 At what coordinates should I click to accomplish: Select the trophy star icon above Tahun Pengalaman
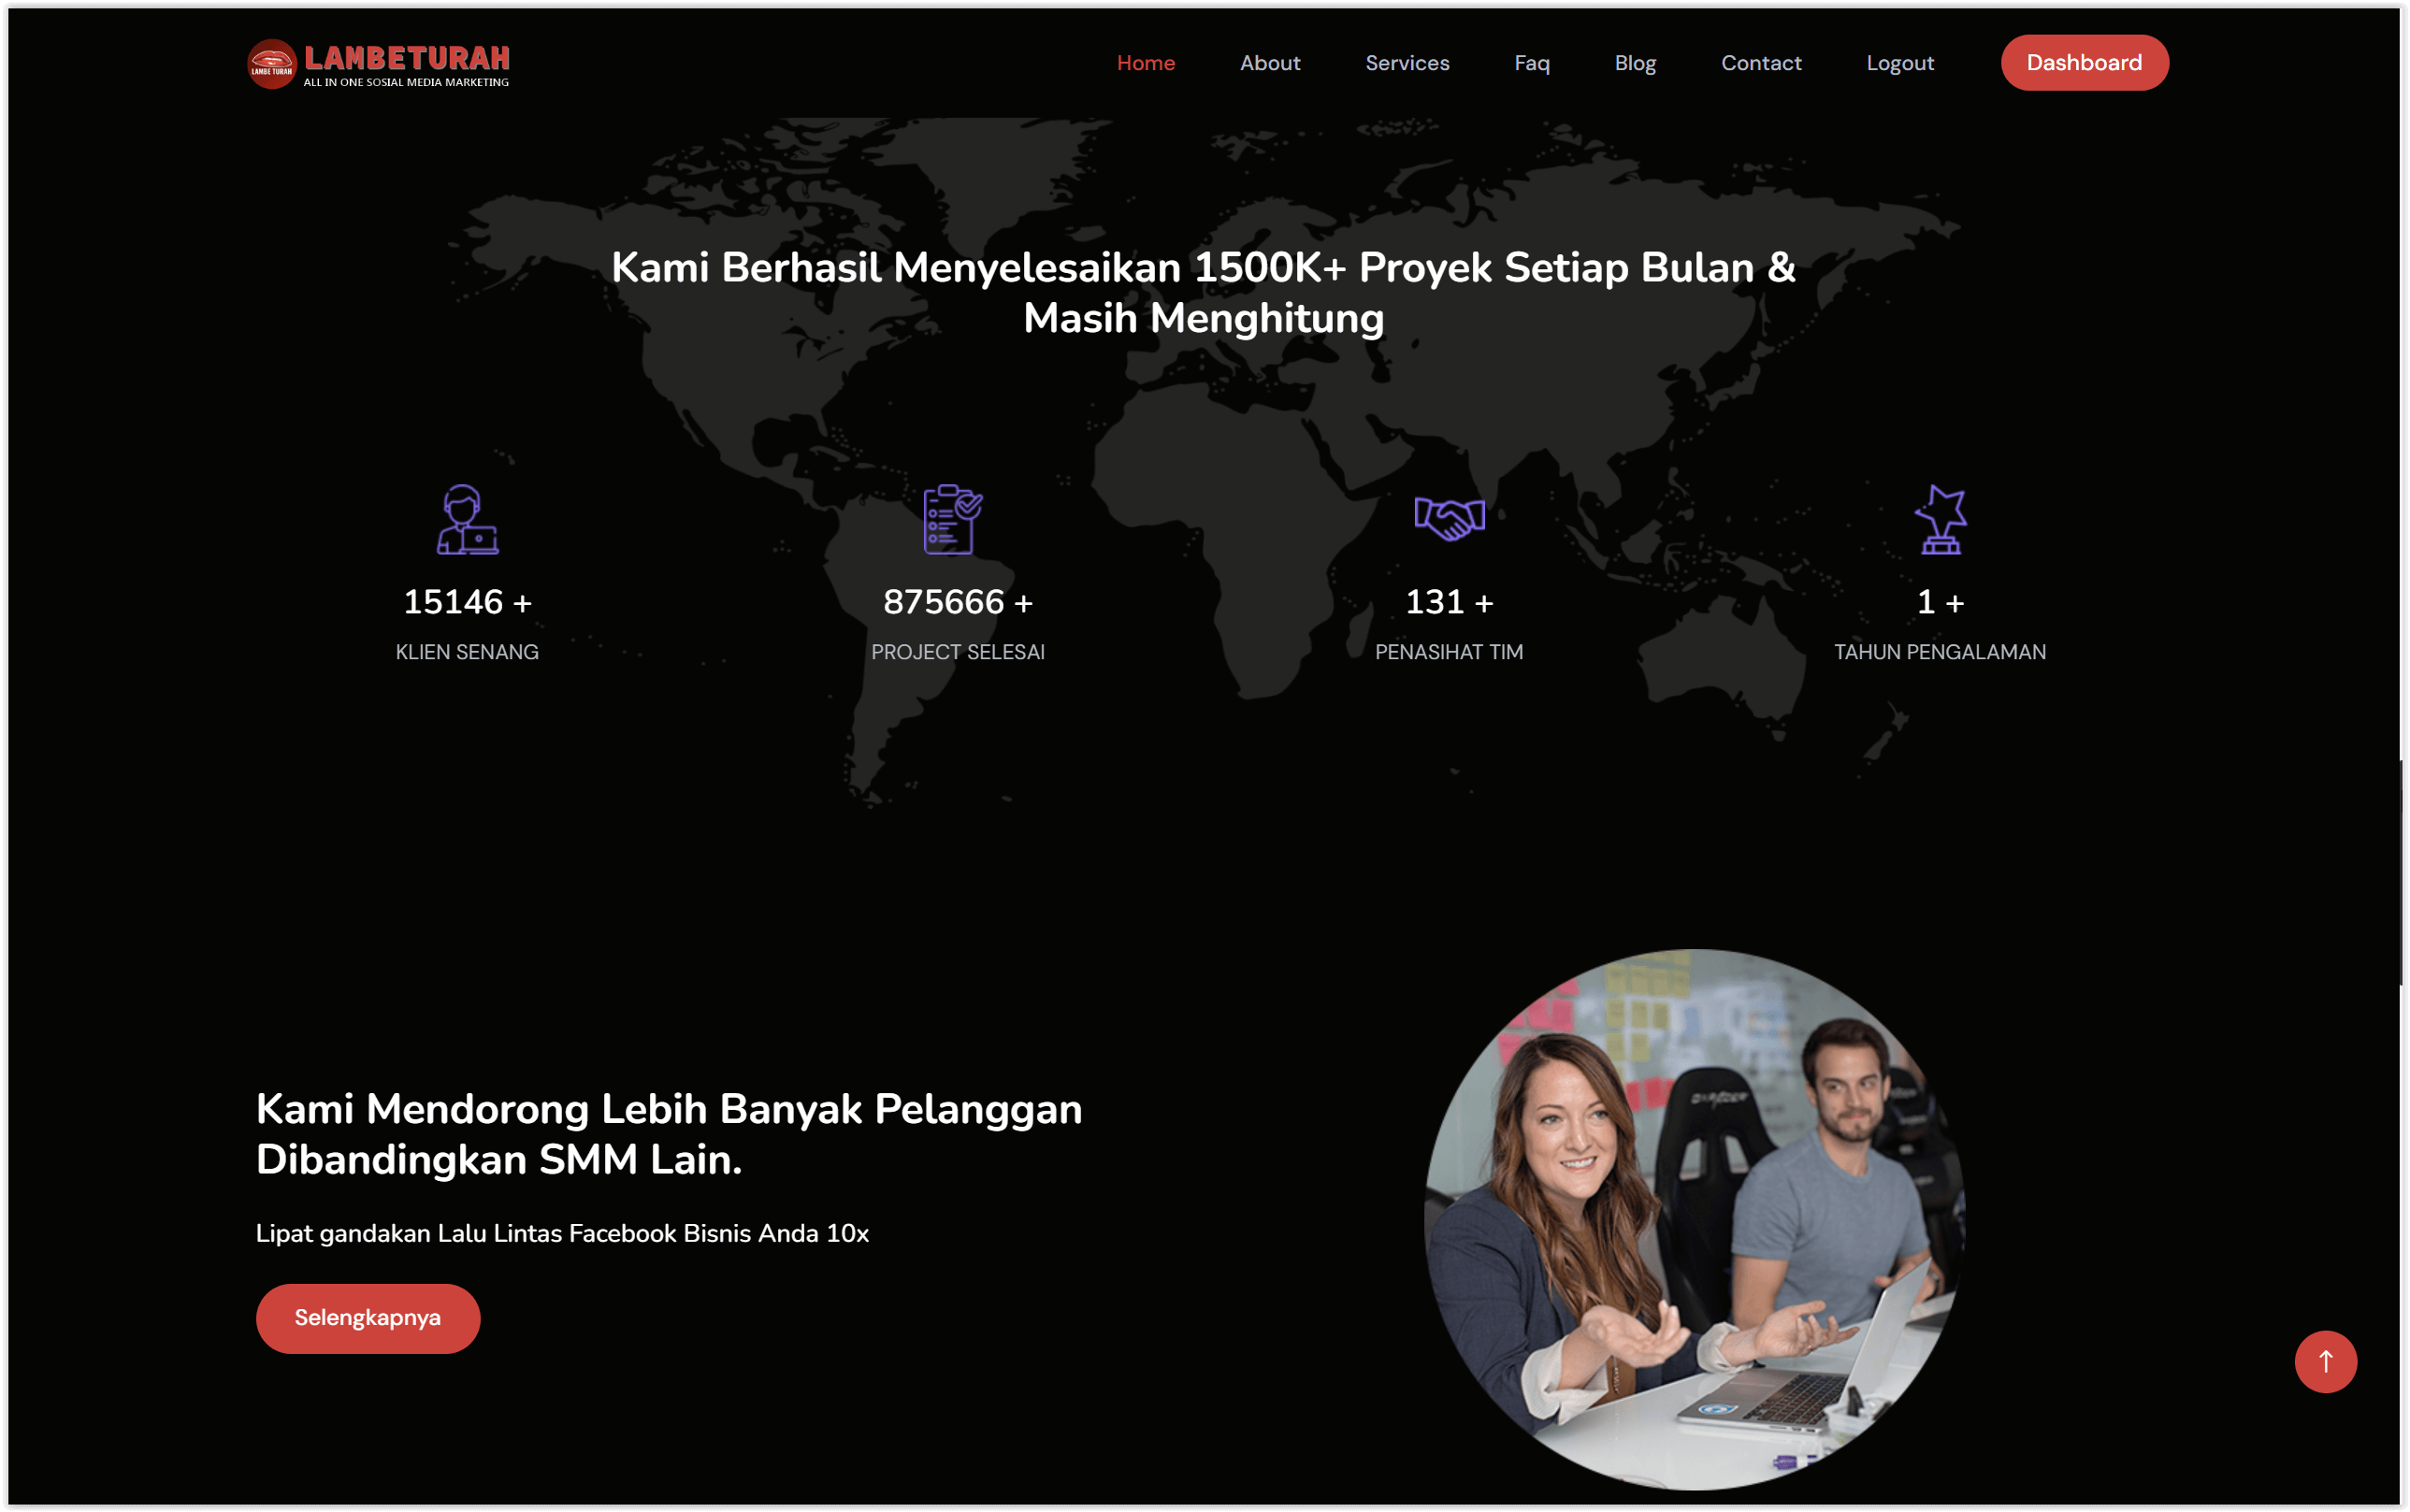point(1941,518)
